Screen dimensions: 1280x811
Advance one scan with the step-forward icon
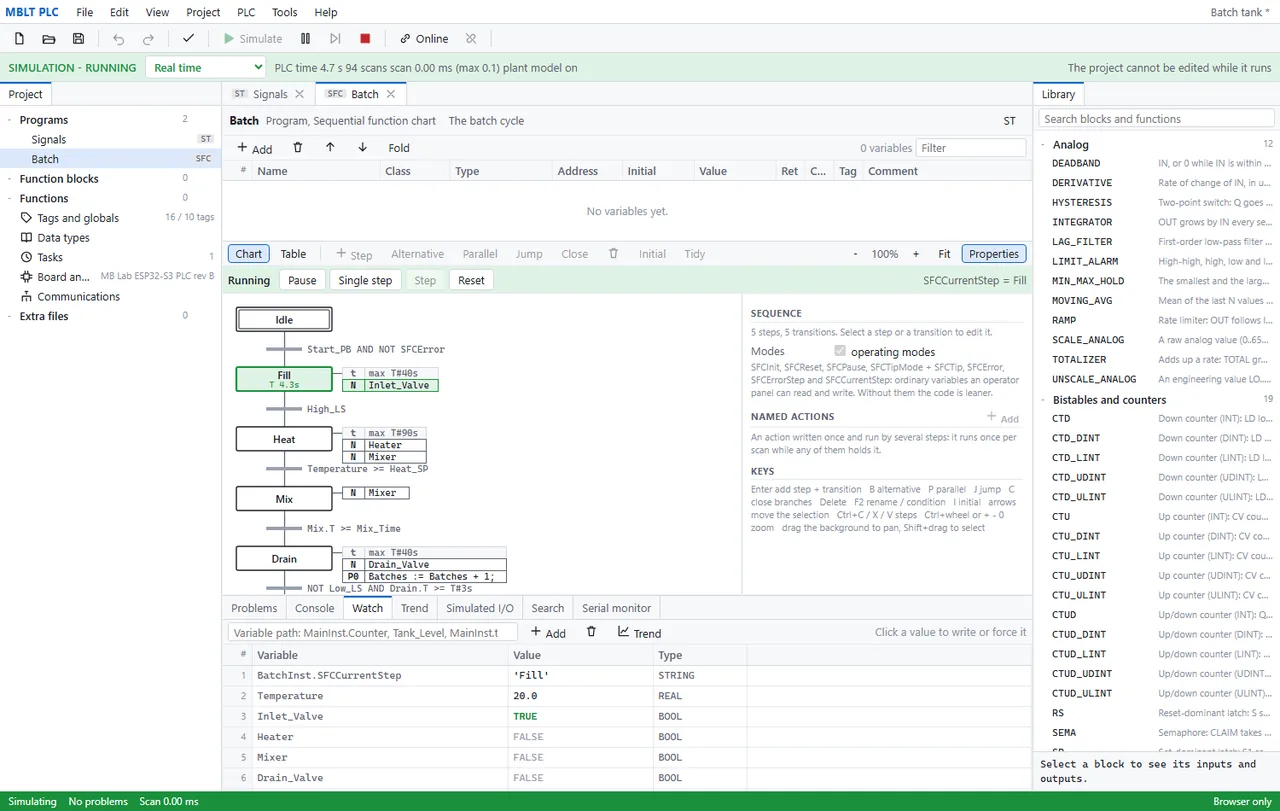pyautogui.click(x=335, y=39)
